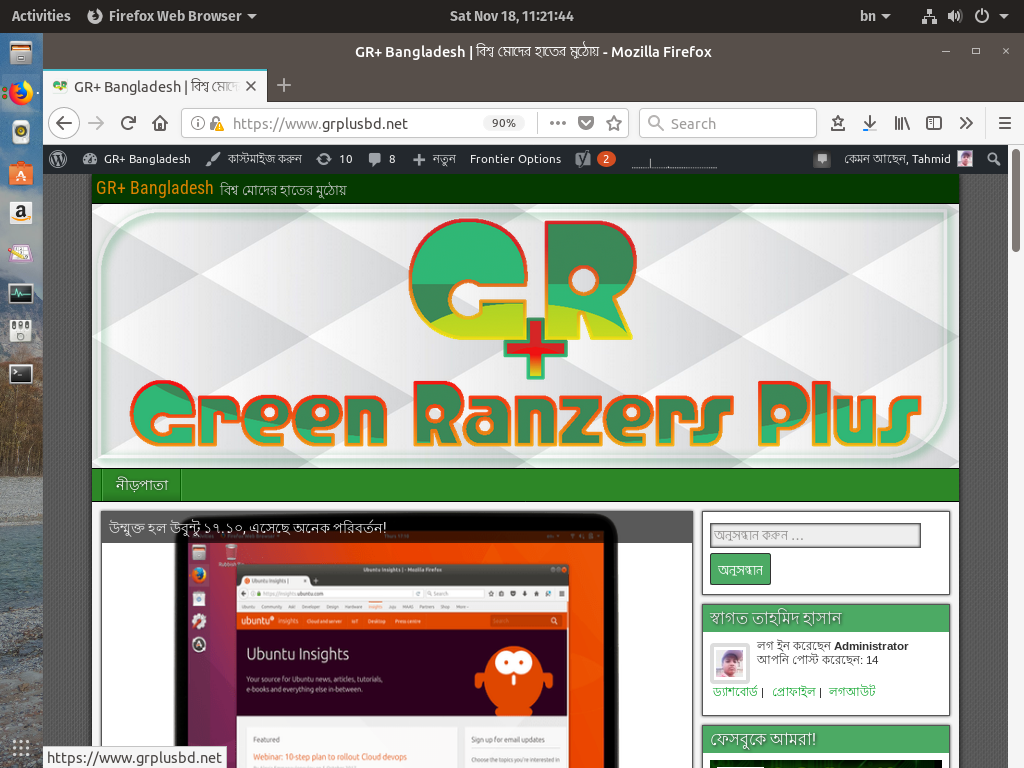1024x768 pixels.
Task: Open WordPress admin bar search
Action: (x=994, y=159)
